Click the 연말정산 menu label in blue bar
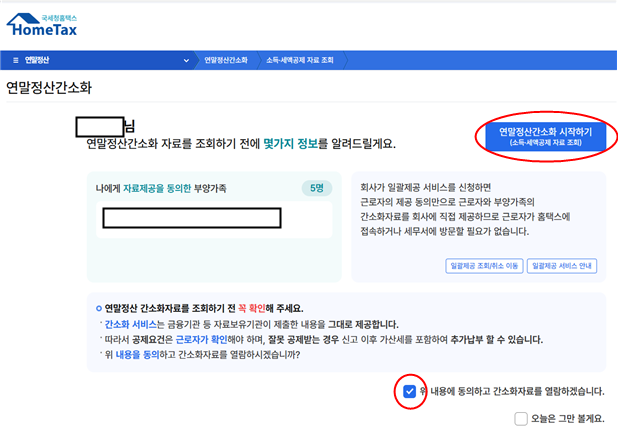Viewport: 618px width, 432px height. pyautogui.click(x=36, y=61)
